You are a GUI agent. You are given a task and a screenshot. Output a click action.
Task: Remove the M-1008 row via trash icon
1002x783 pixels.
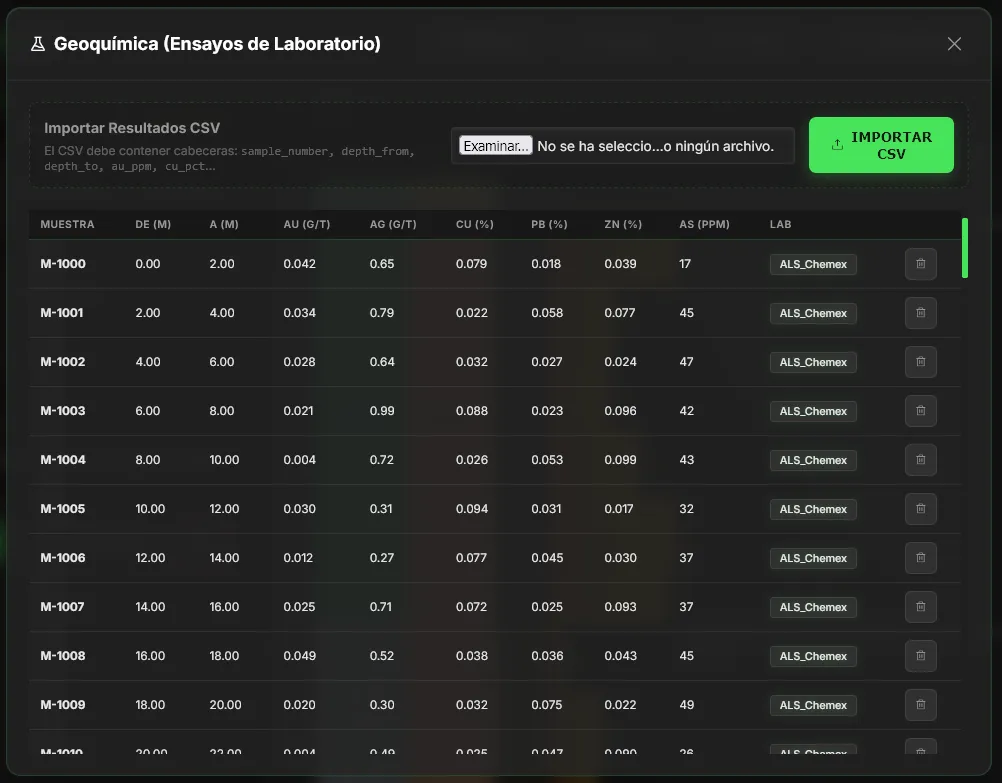921,656
